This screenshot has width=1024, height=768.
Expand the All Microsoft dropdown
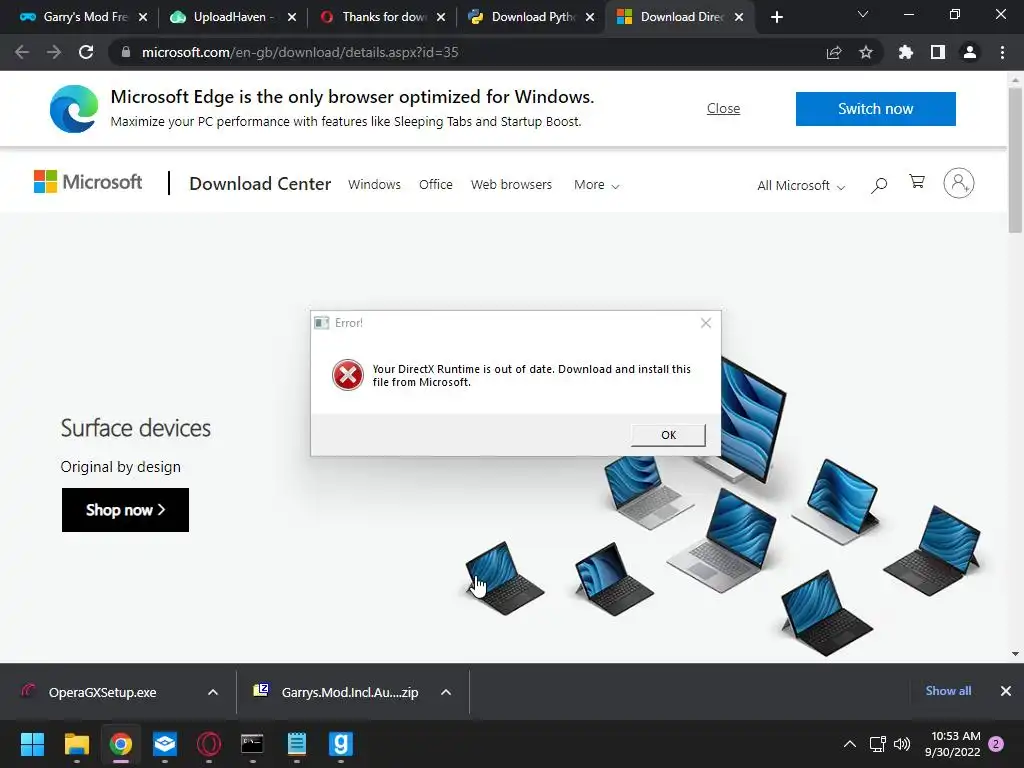[801, 185]
